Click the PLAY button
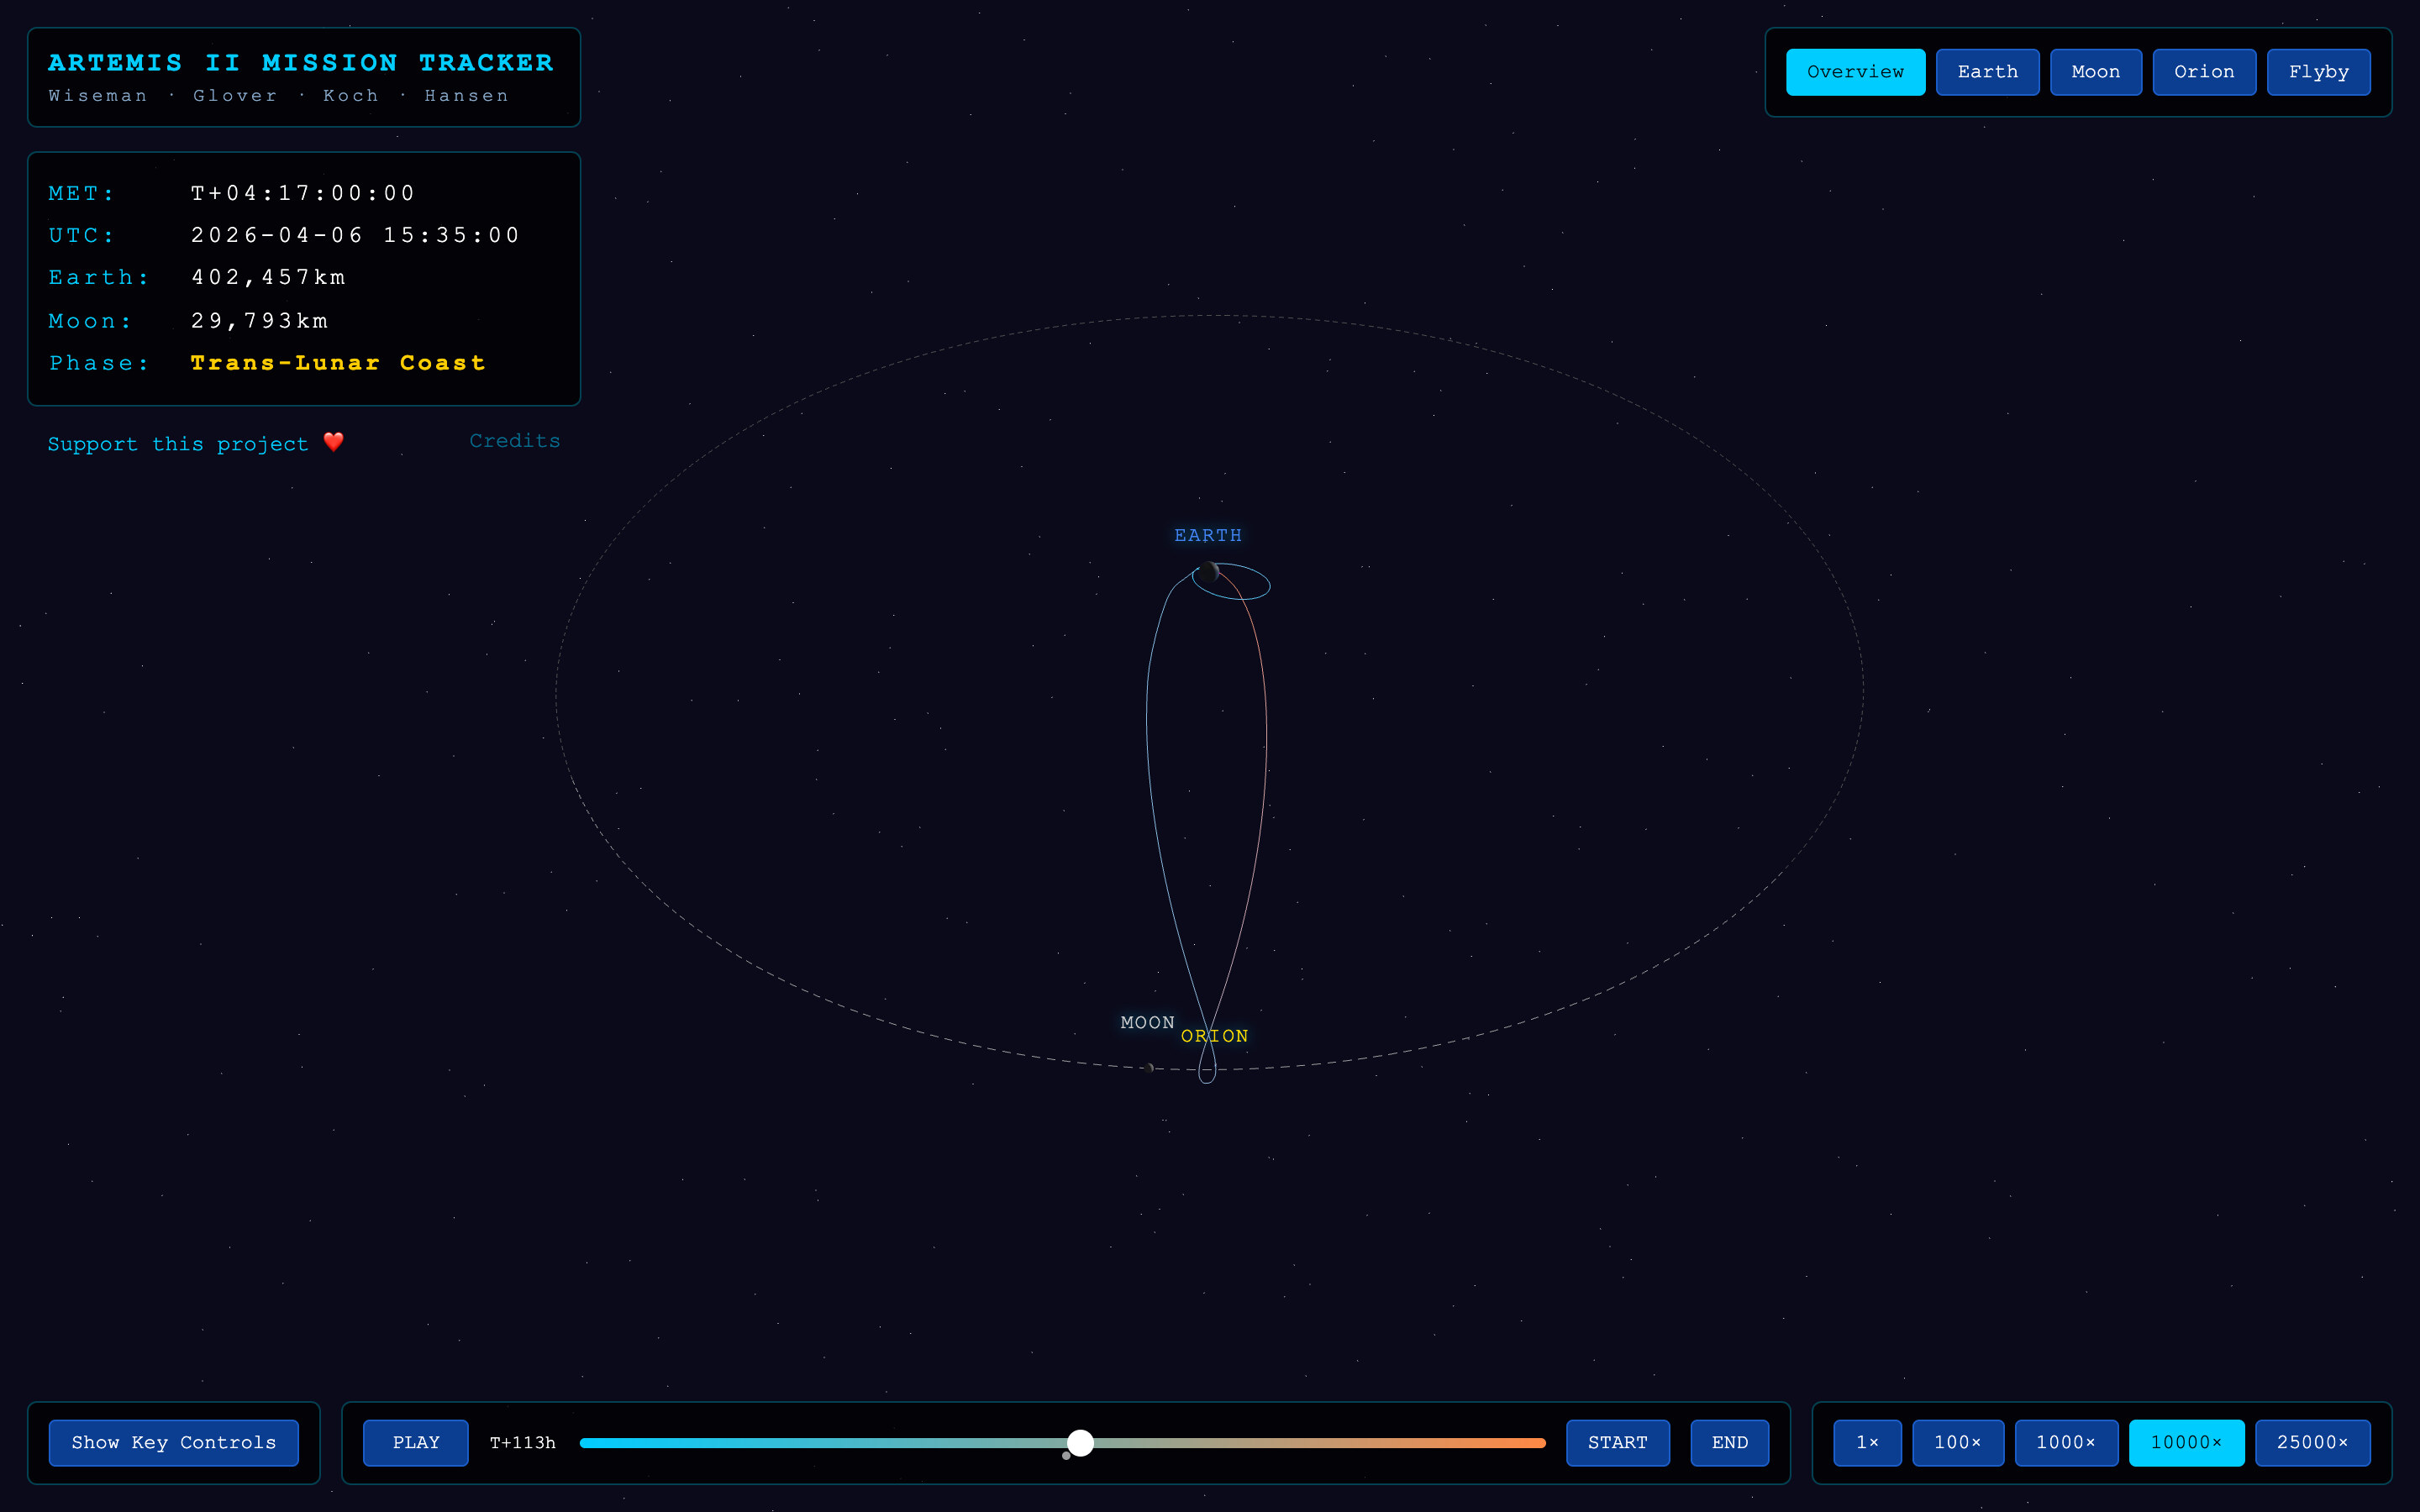 coord(416,1442)
